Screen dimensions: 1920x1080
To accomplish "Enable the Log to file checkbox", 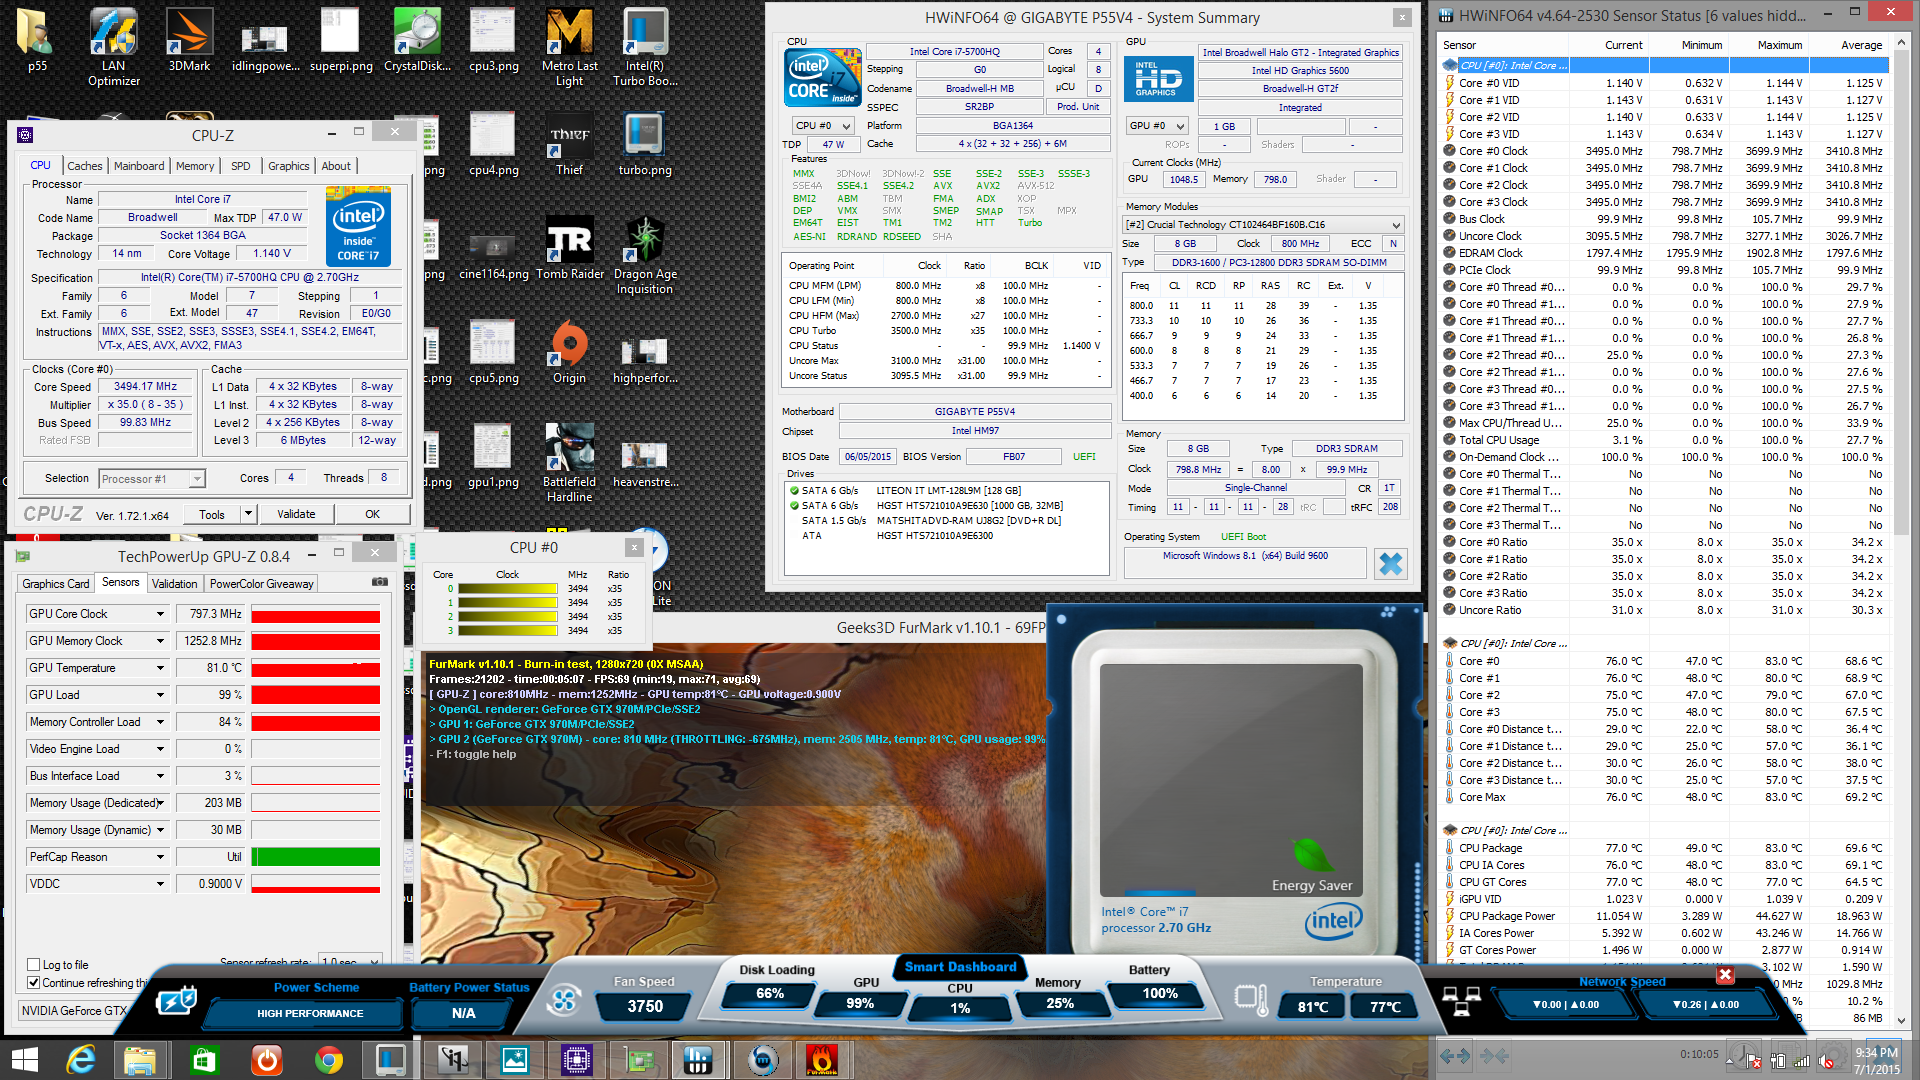I will 34,965.
